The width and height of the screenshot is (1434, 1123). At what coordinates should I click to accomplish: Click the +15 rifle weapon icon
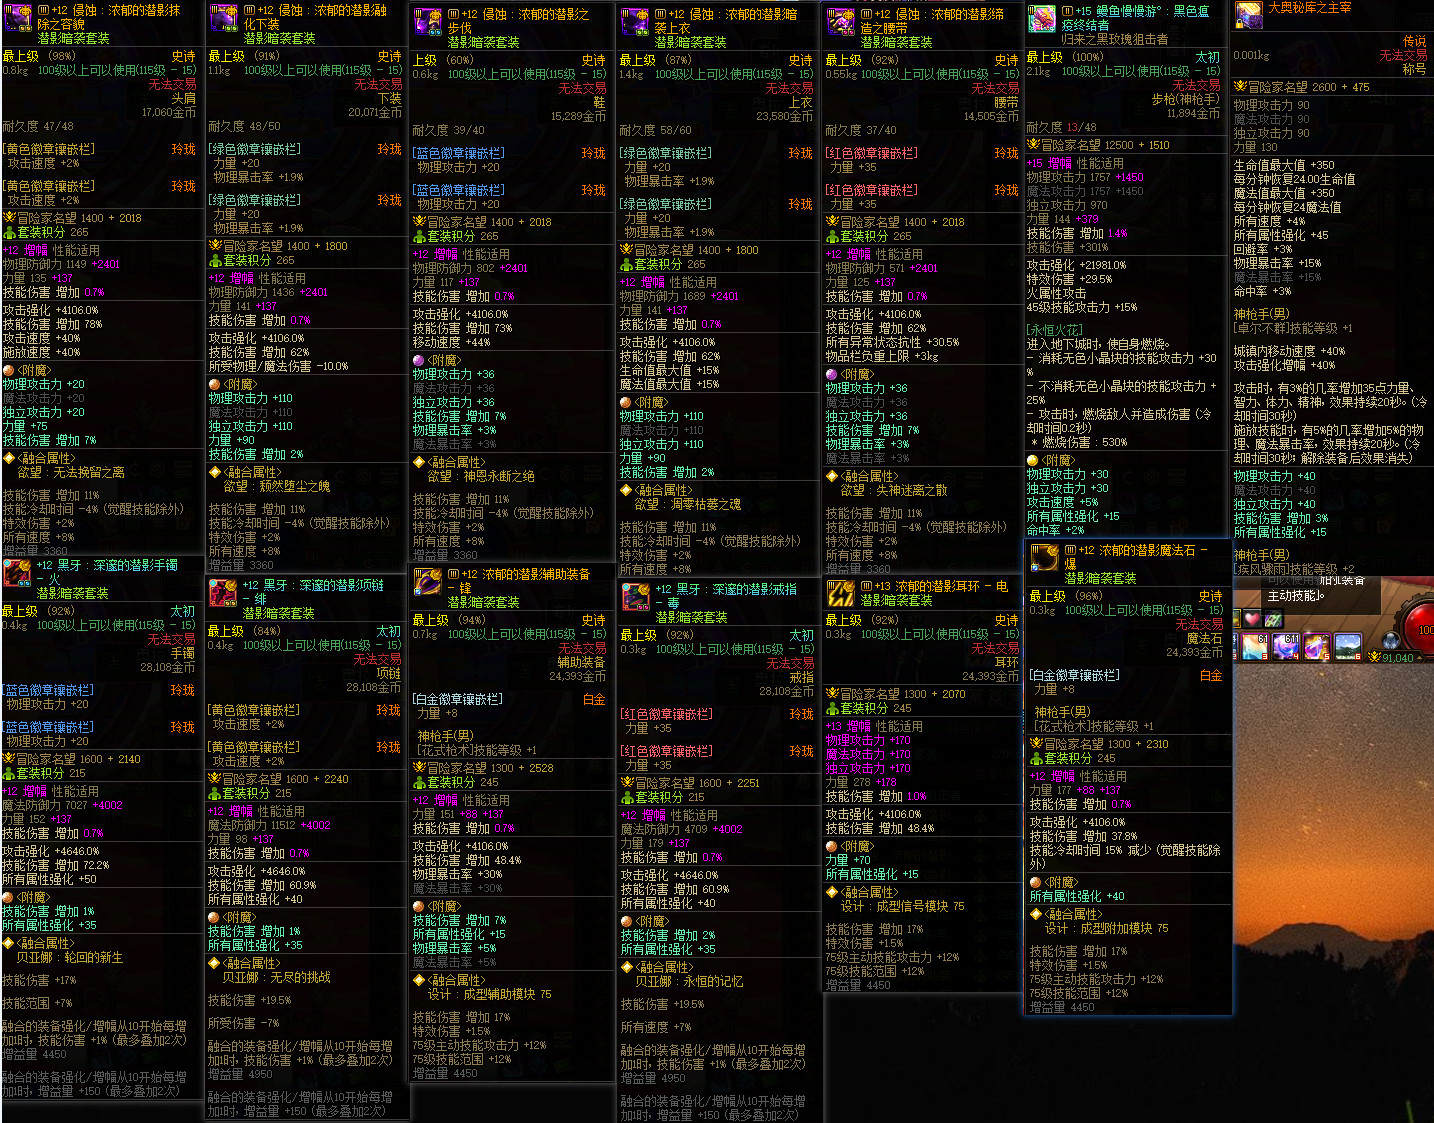[1043, 20]
